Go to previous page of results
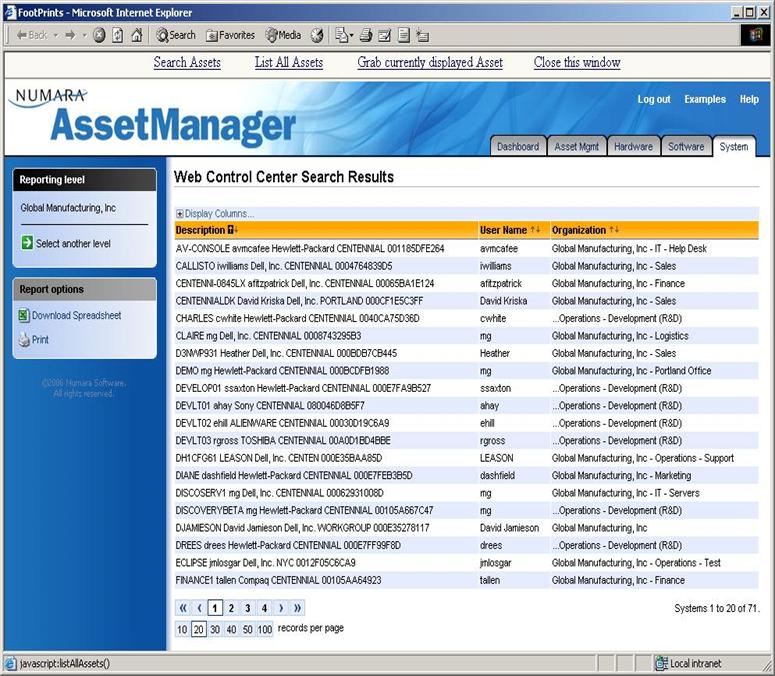This screenshot has width=775, height=676. pyautogui.click(x=199, y=608)
